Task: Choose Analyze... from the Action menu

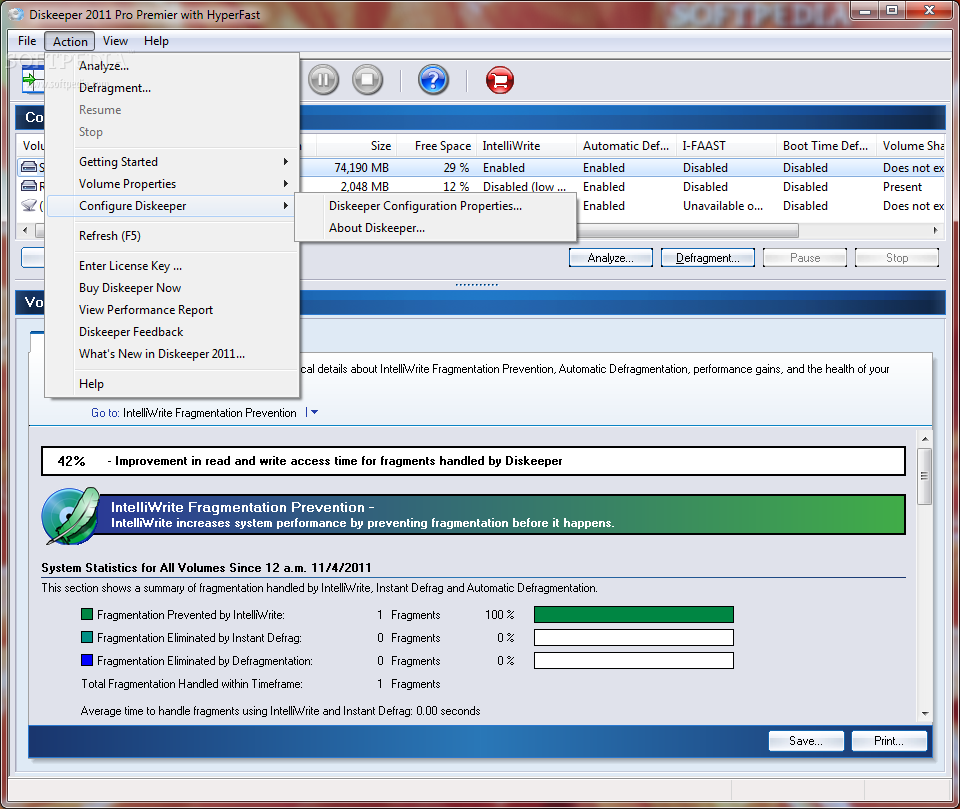Action: pos(173,66)
